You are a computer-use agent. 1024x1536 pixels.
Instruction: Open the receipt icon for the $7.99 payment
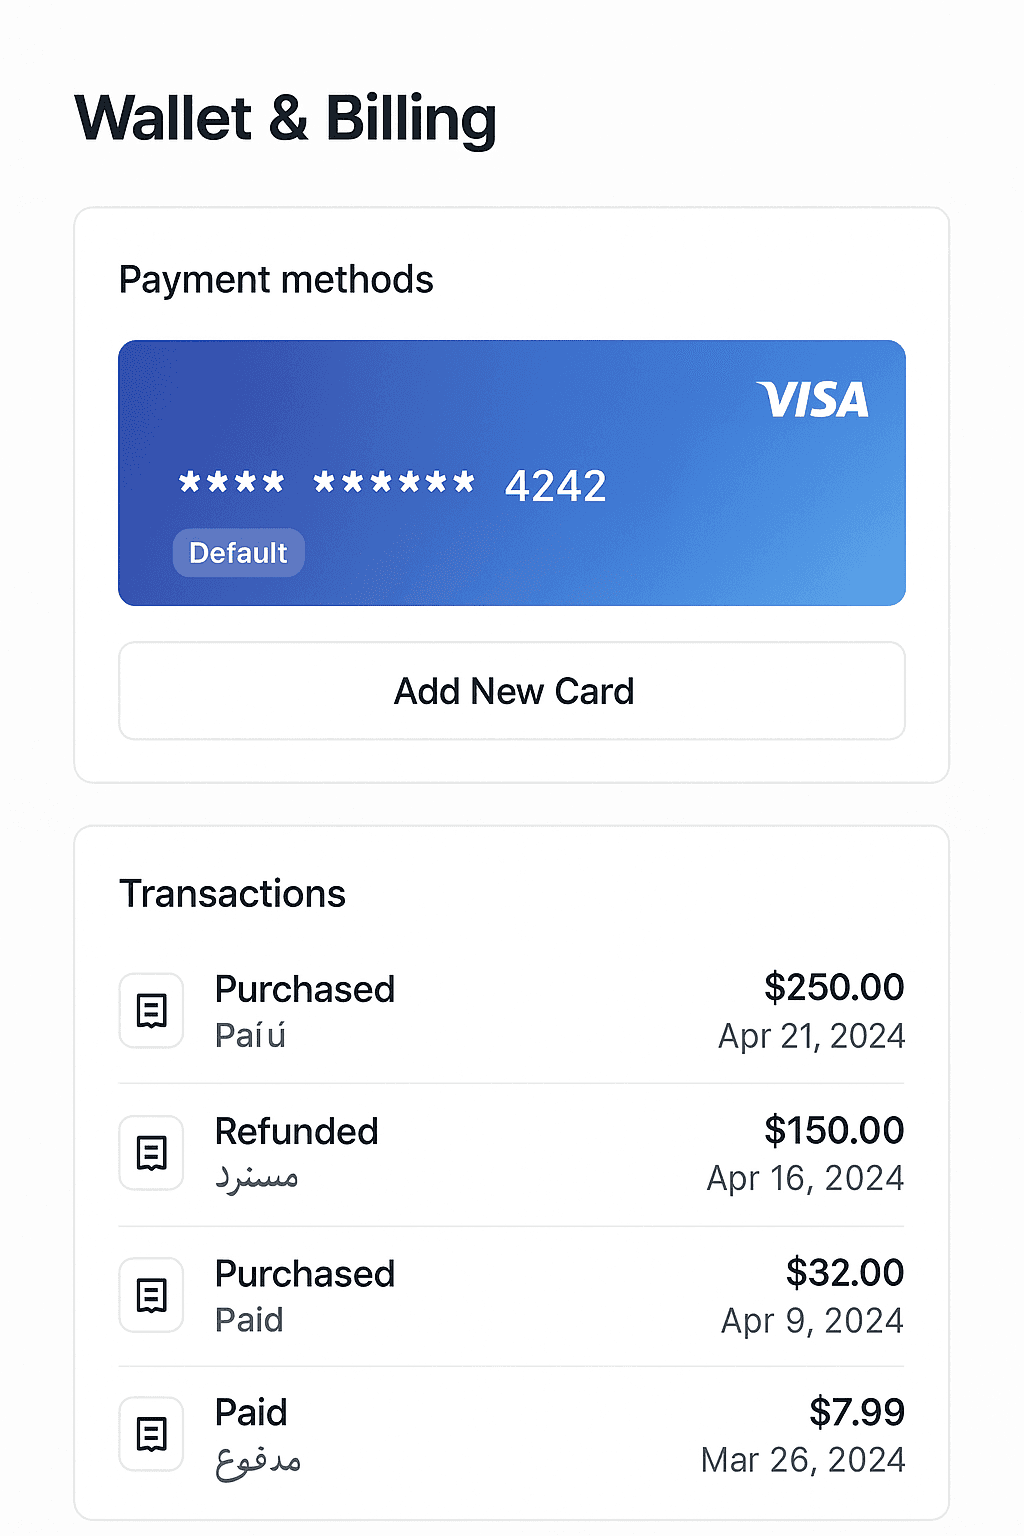coord(150,1434)
